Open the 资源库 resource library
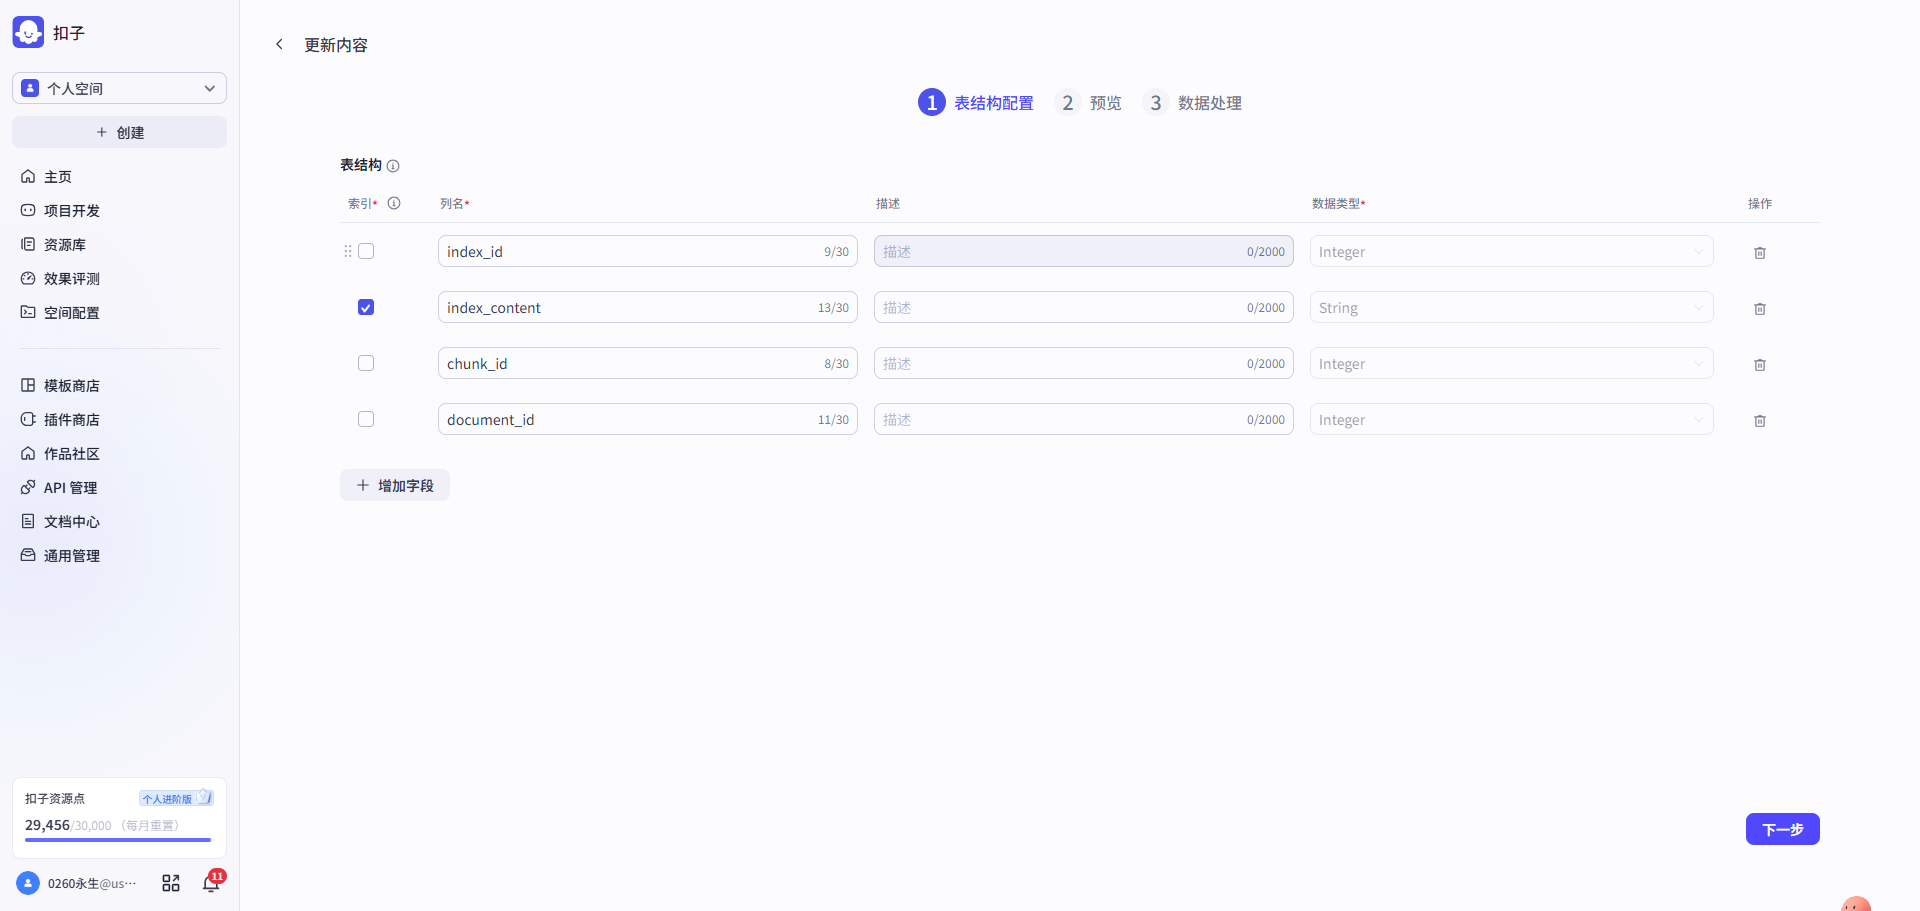Viewport: 1920px width, 911px height. [67, 244]
